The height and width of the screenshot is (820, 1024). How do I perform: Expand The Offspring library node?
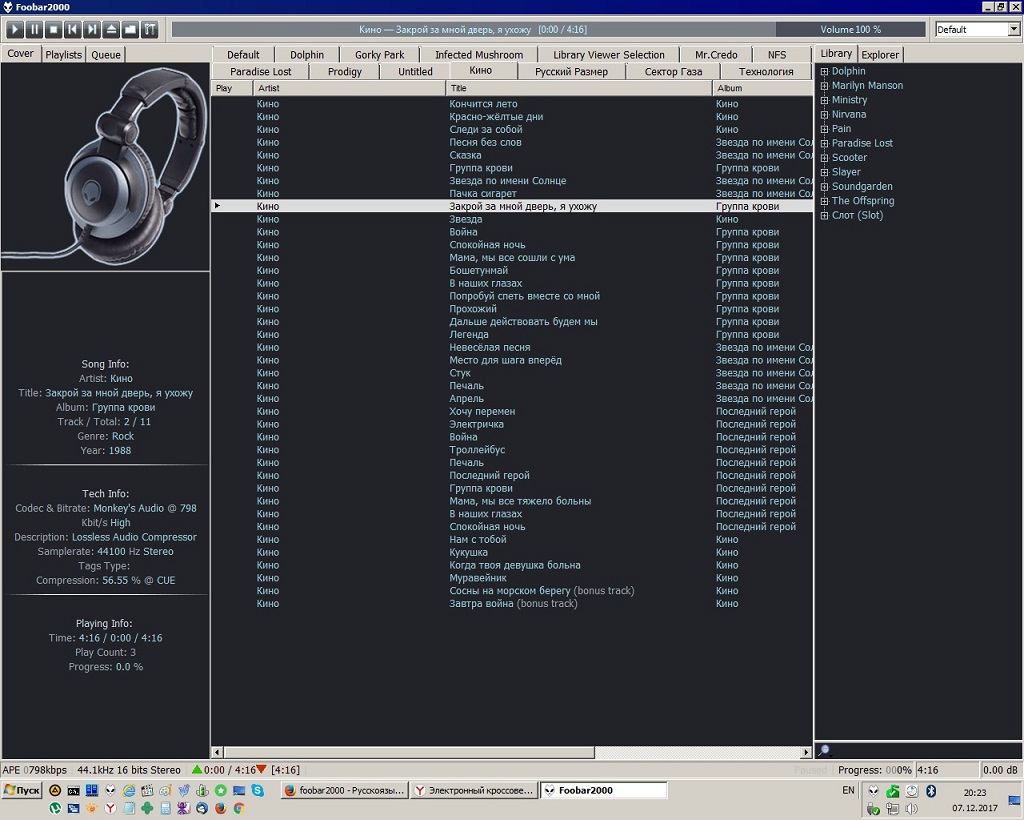point(824,201)
